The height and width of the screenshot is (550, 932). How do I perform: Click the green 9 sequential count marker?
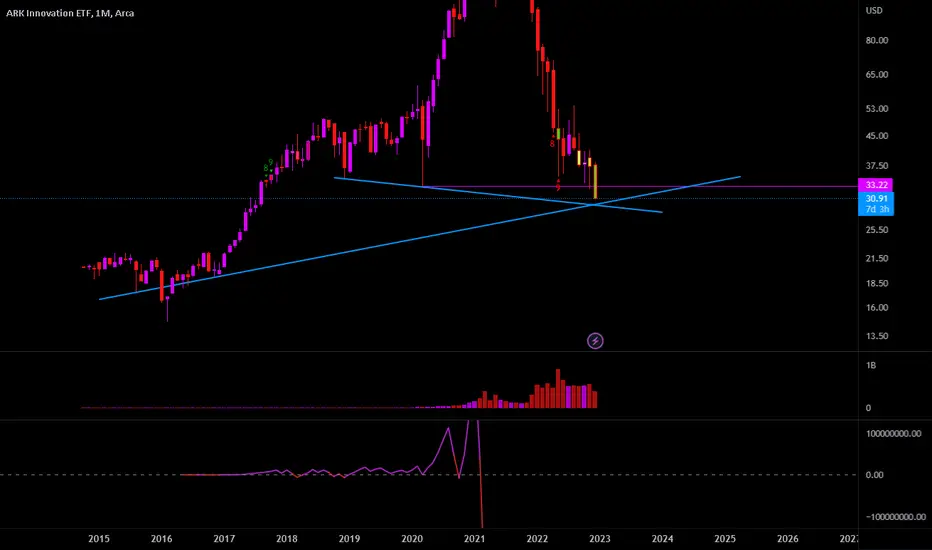click(271, 162)
